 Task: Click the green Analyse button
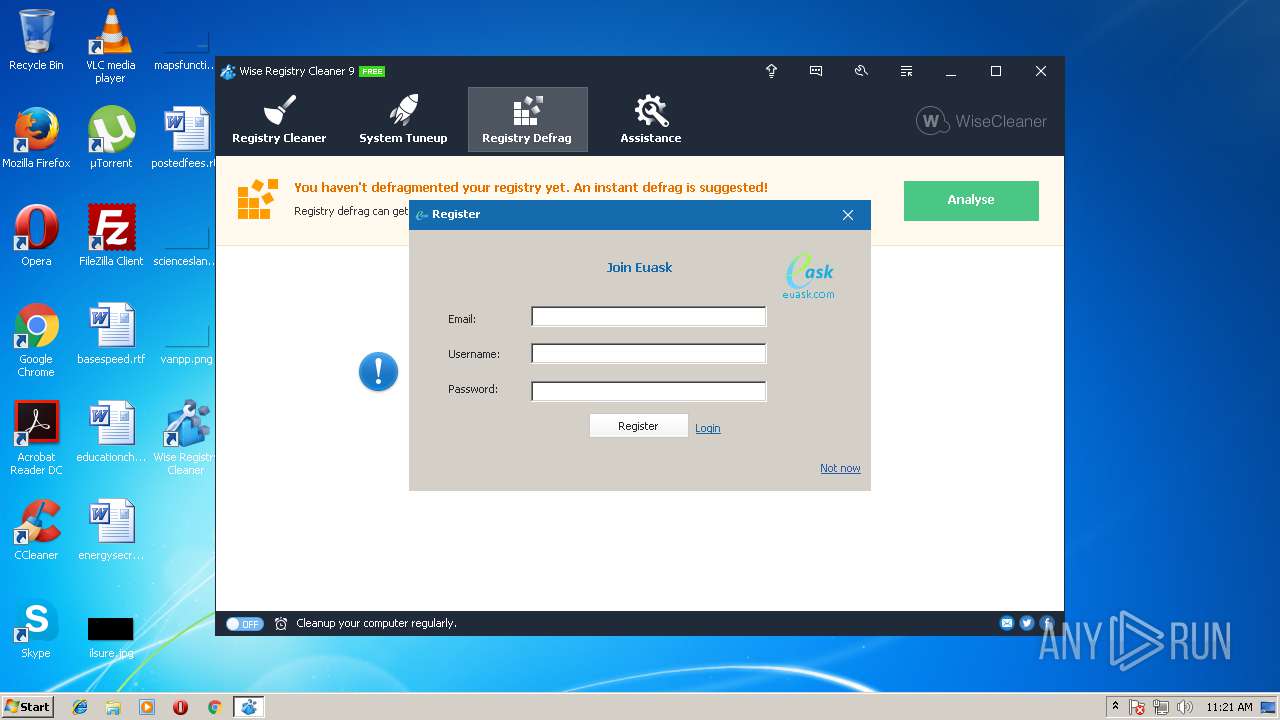tap(971, 200)
